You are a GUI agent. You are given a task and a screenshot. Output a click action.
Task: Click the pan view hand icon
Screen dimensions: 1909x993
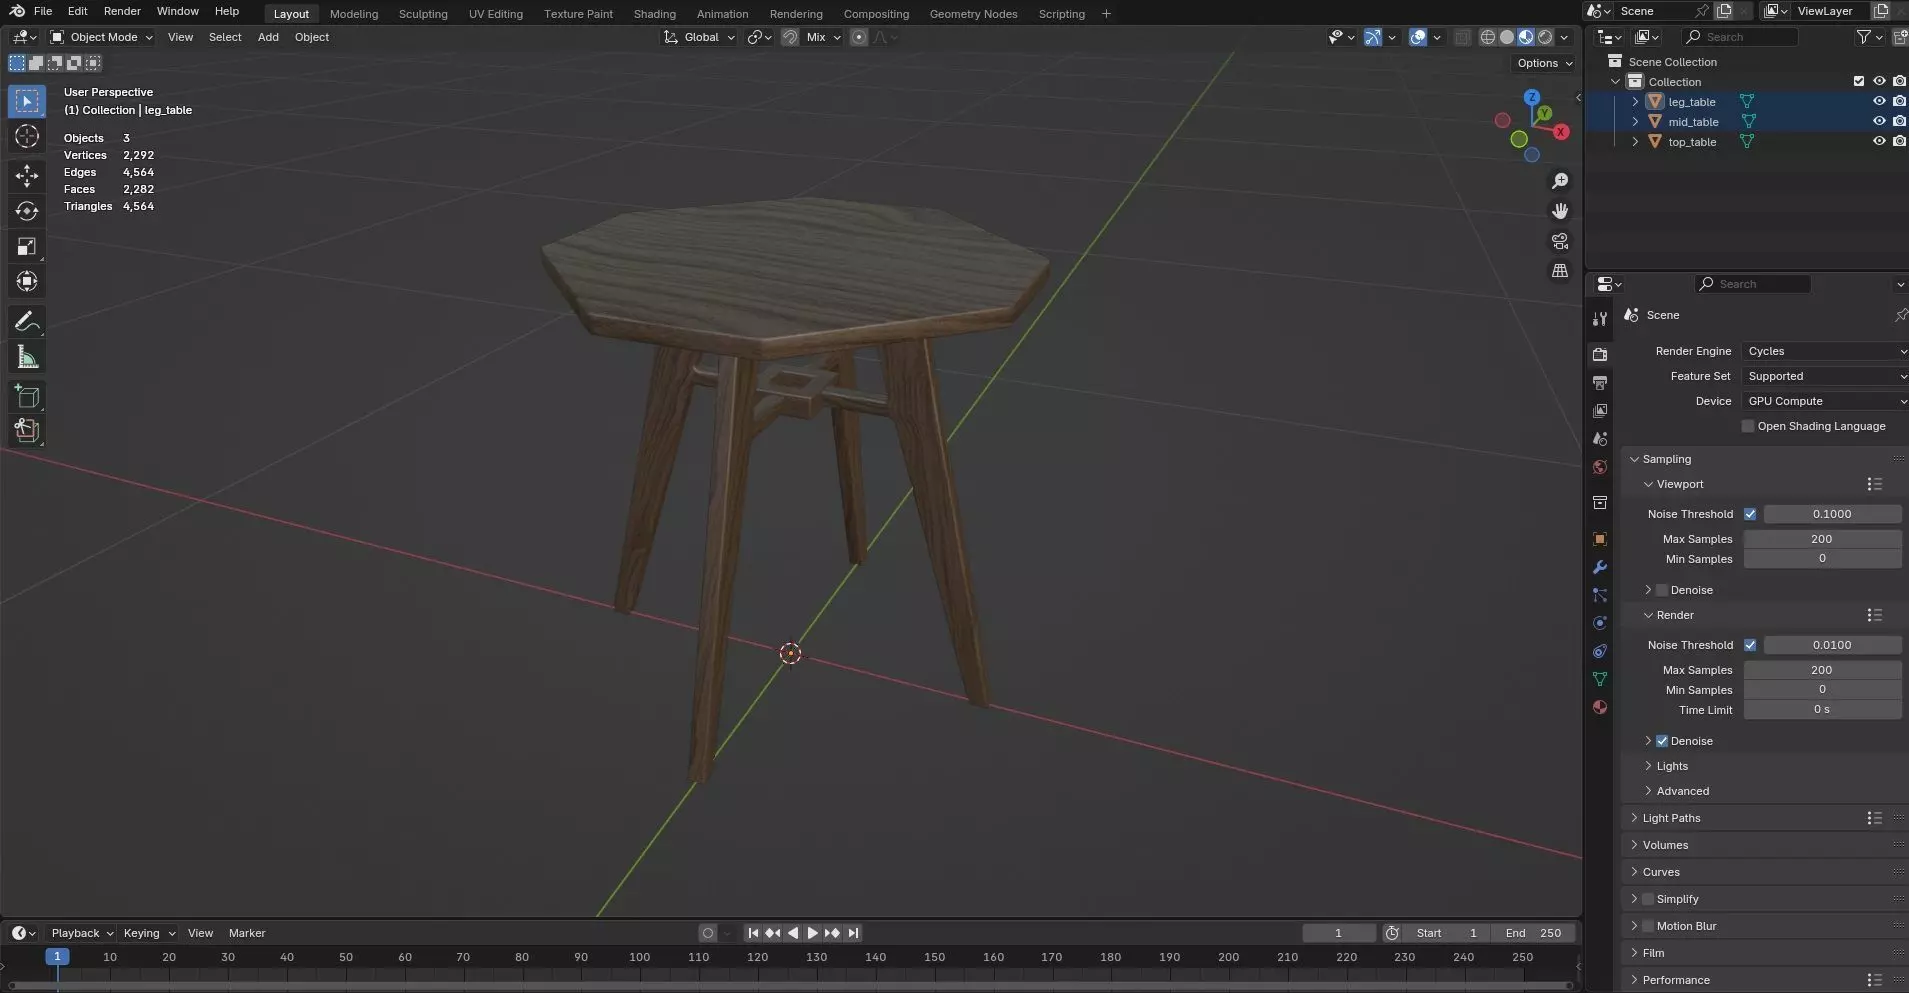pos(1560,211)
